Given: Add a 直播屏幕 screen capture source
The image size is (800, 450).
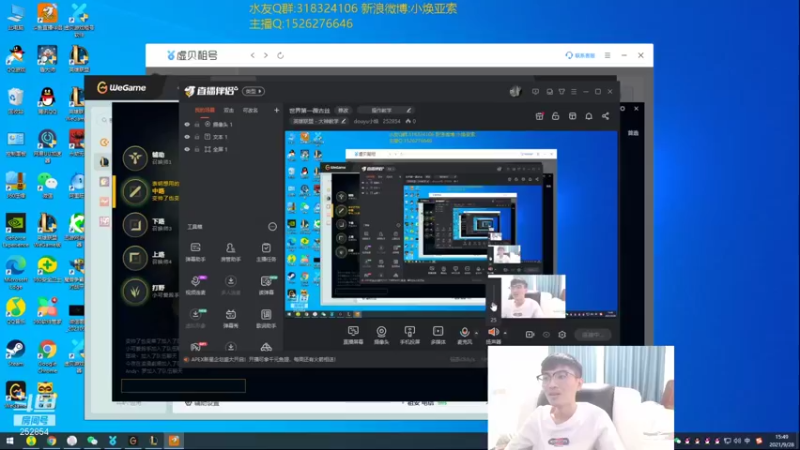Looking at the screenshot, I should click(x=353, y=335).
